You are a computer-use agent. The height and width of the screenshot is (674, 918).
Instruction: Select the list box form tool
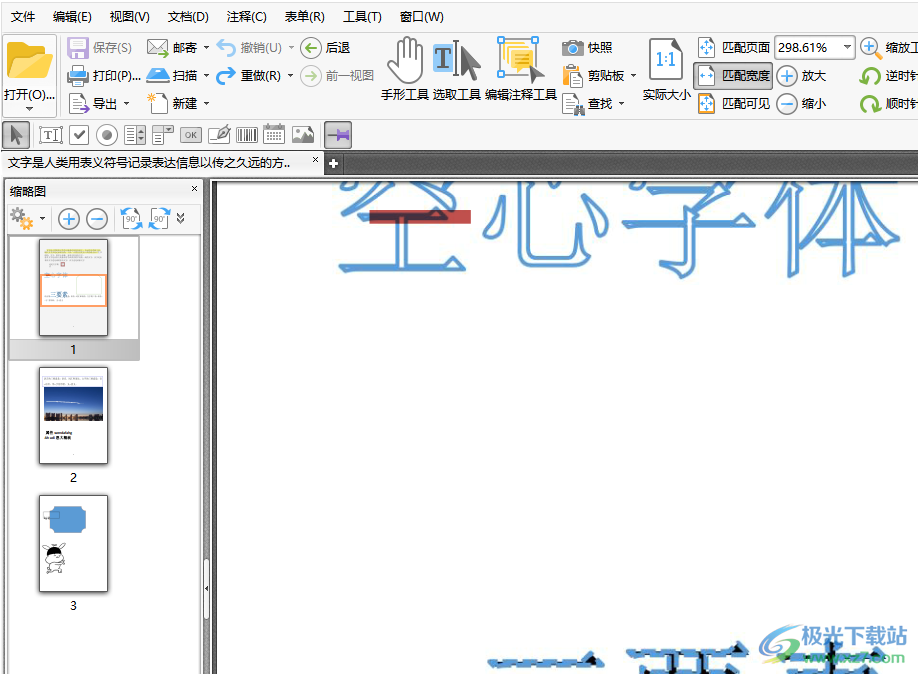135,135
